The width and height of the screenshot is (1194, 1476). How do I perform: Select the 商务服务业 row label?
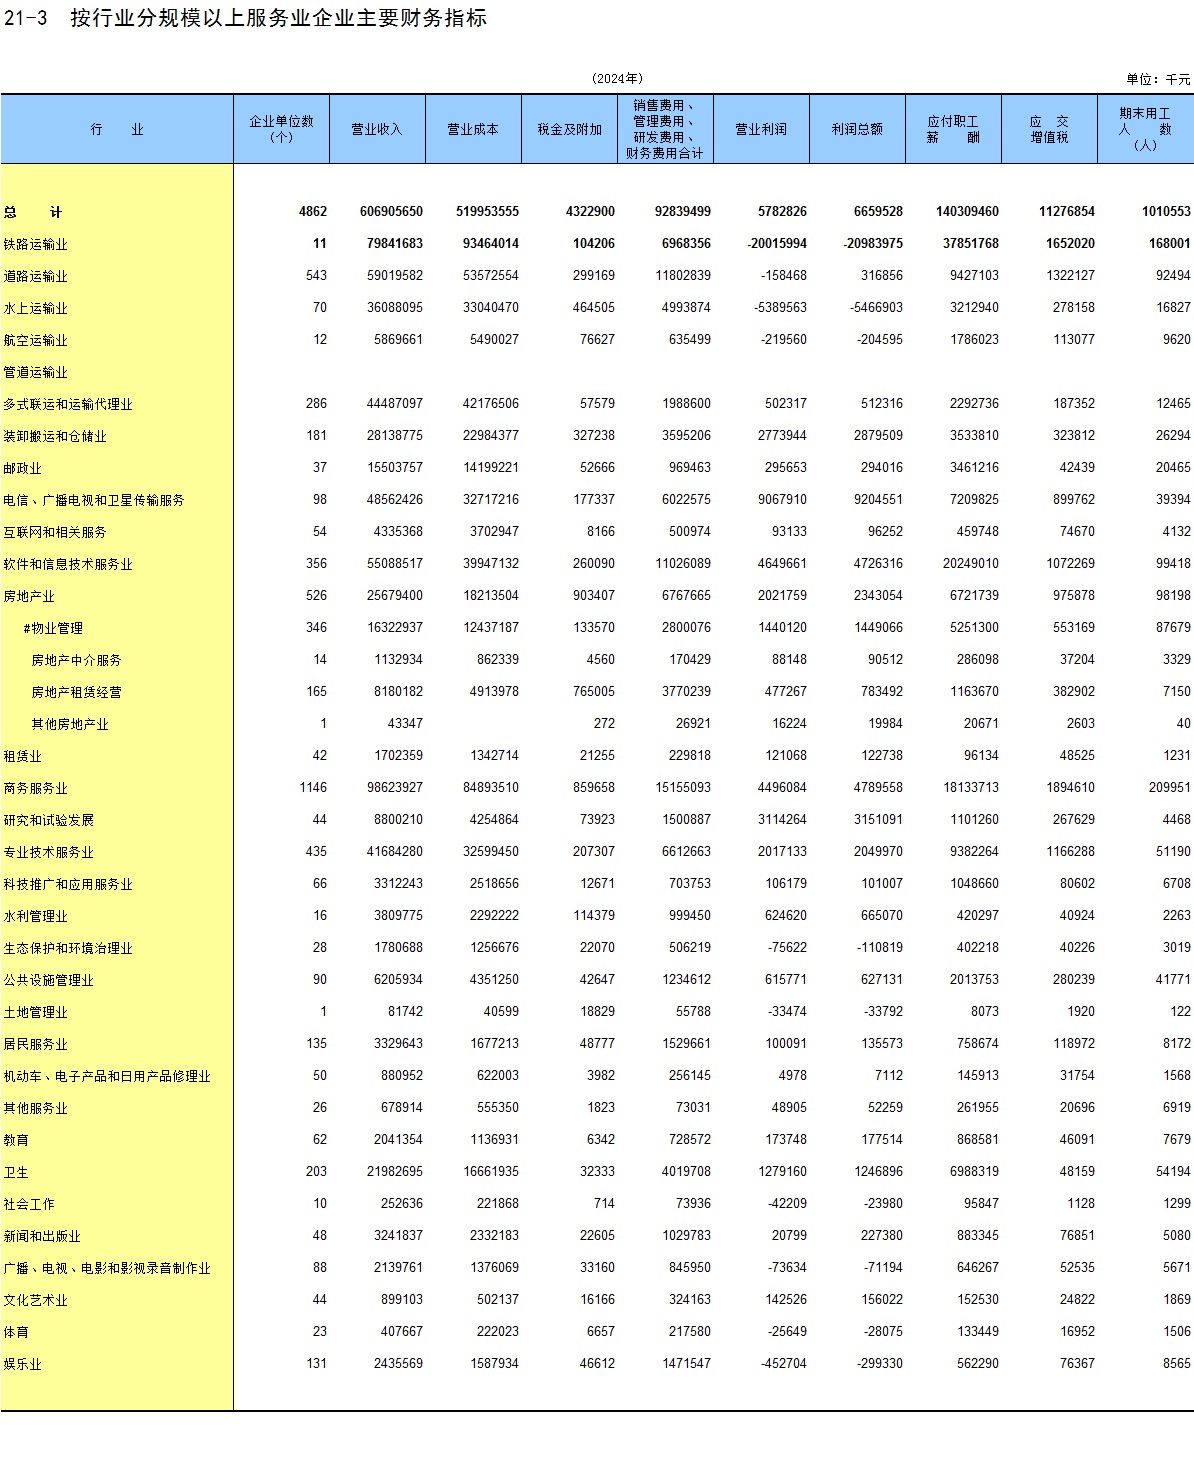coord(35,789)
